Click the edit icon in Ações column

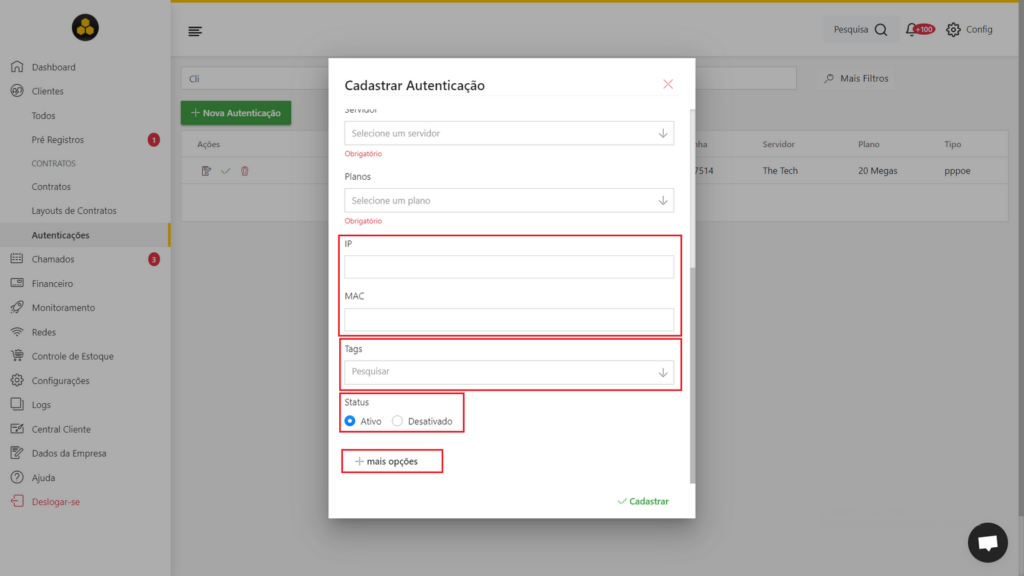(206, 171)
